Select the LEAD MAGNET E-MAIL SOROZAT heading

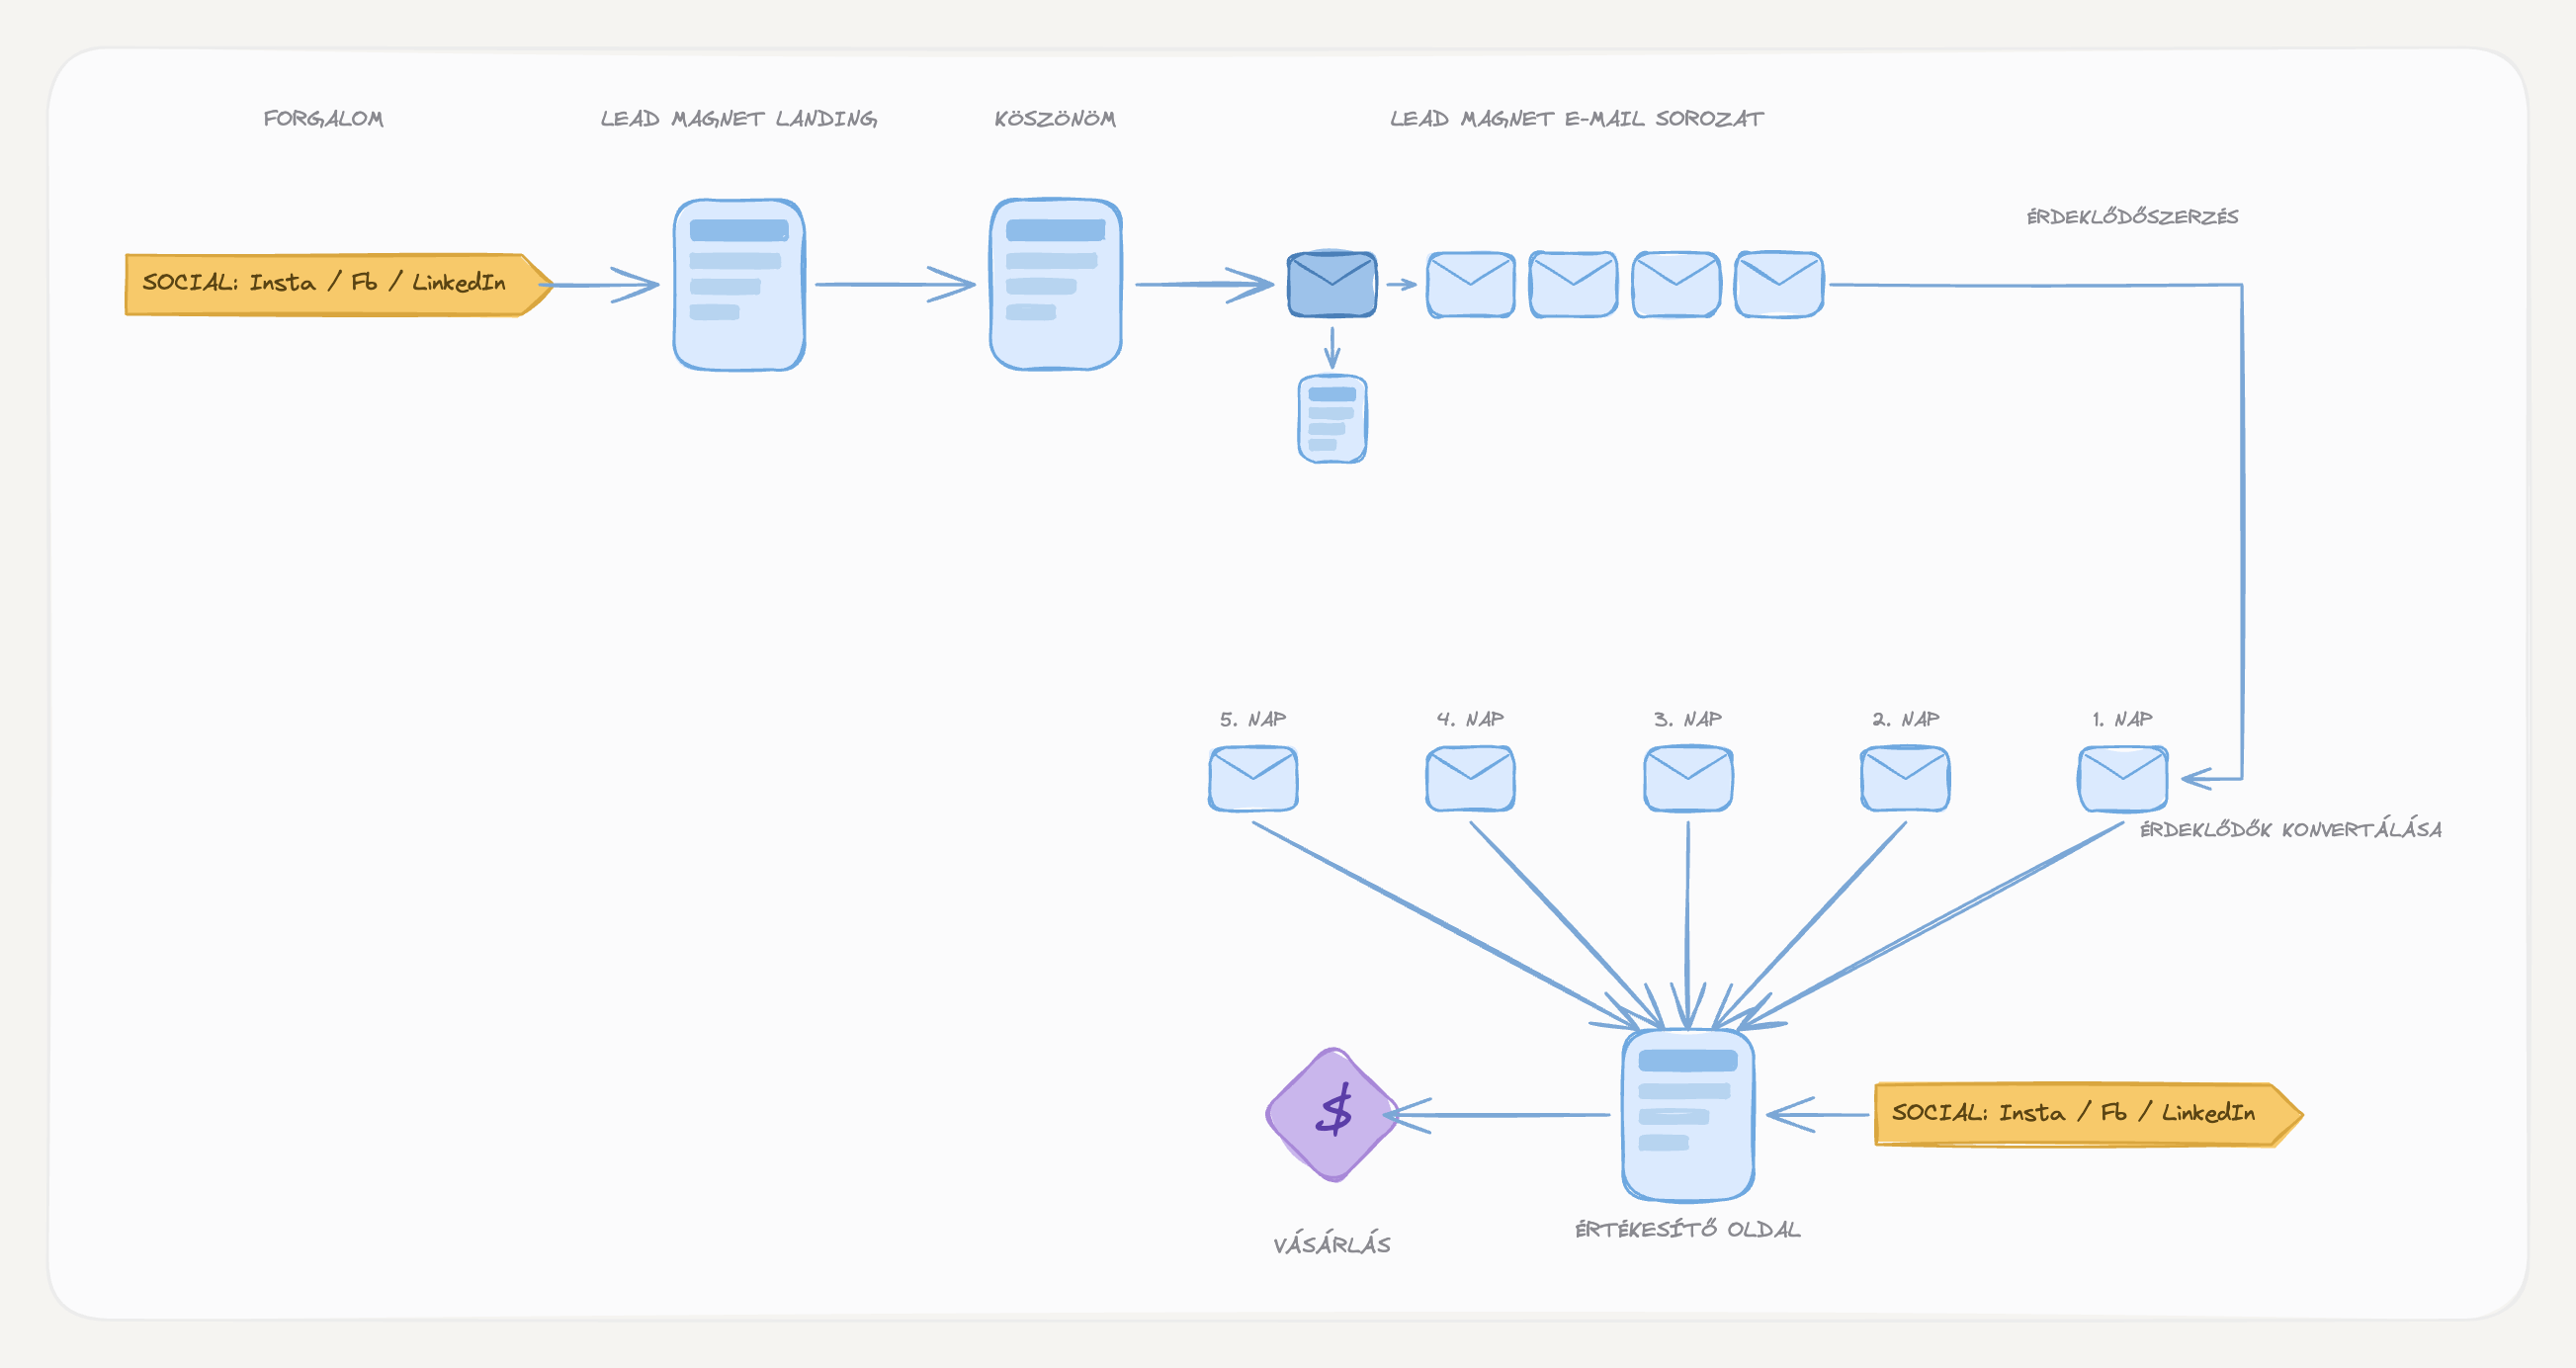[1577, 119]
